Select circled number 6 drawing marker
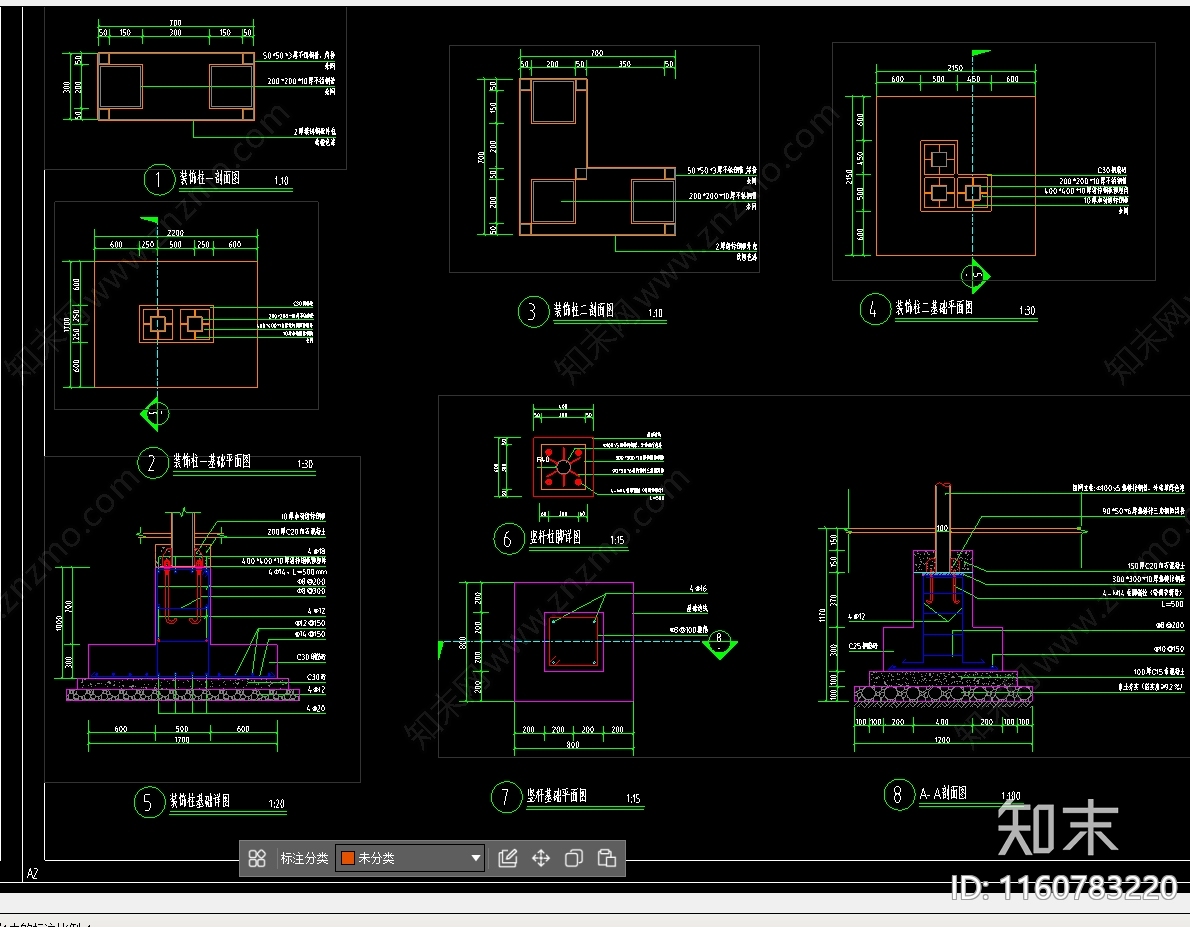 508,540
